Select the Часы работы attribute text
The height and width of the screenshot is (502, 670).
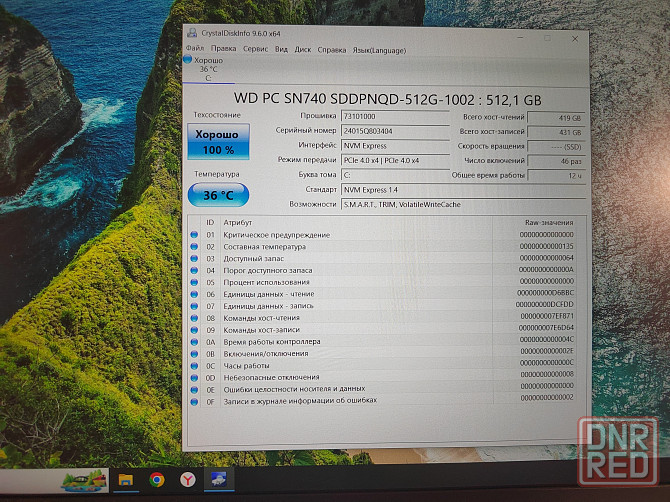[x=246, y=366]
